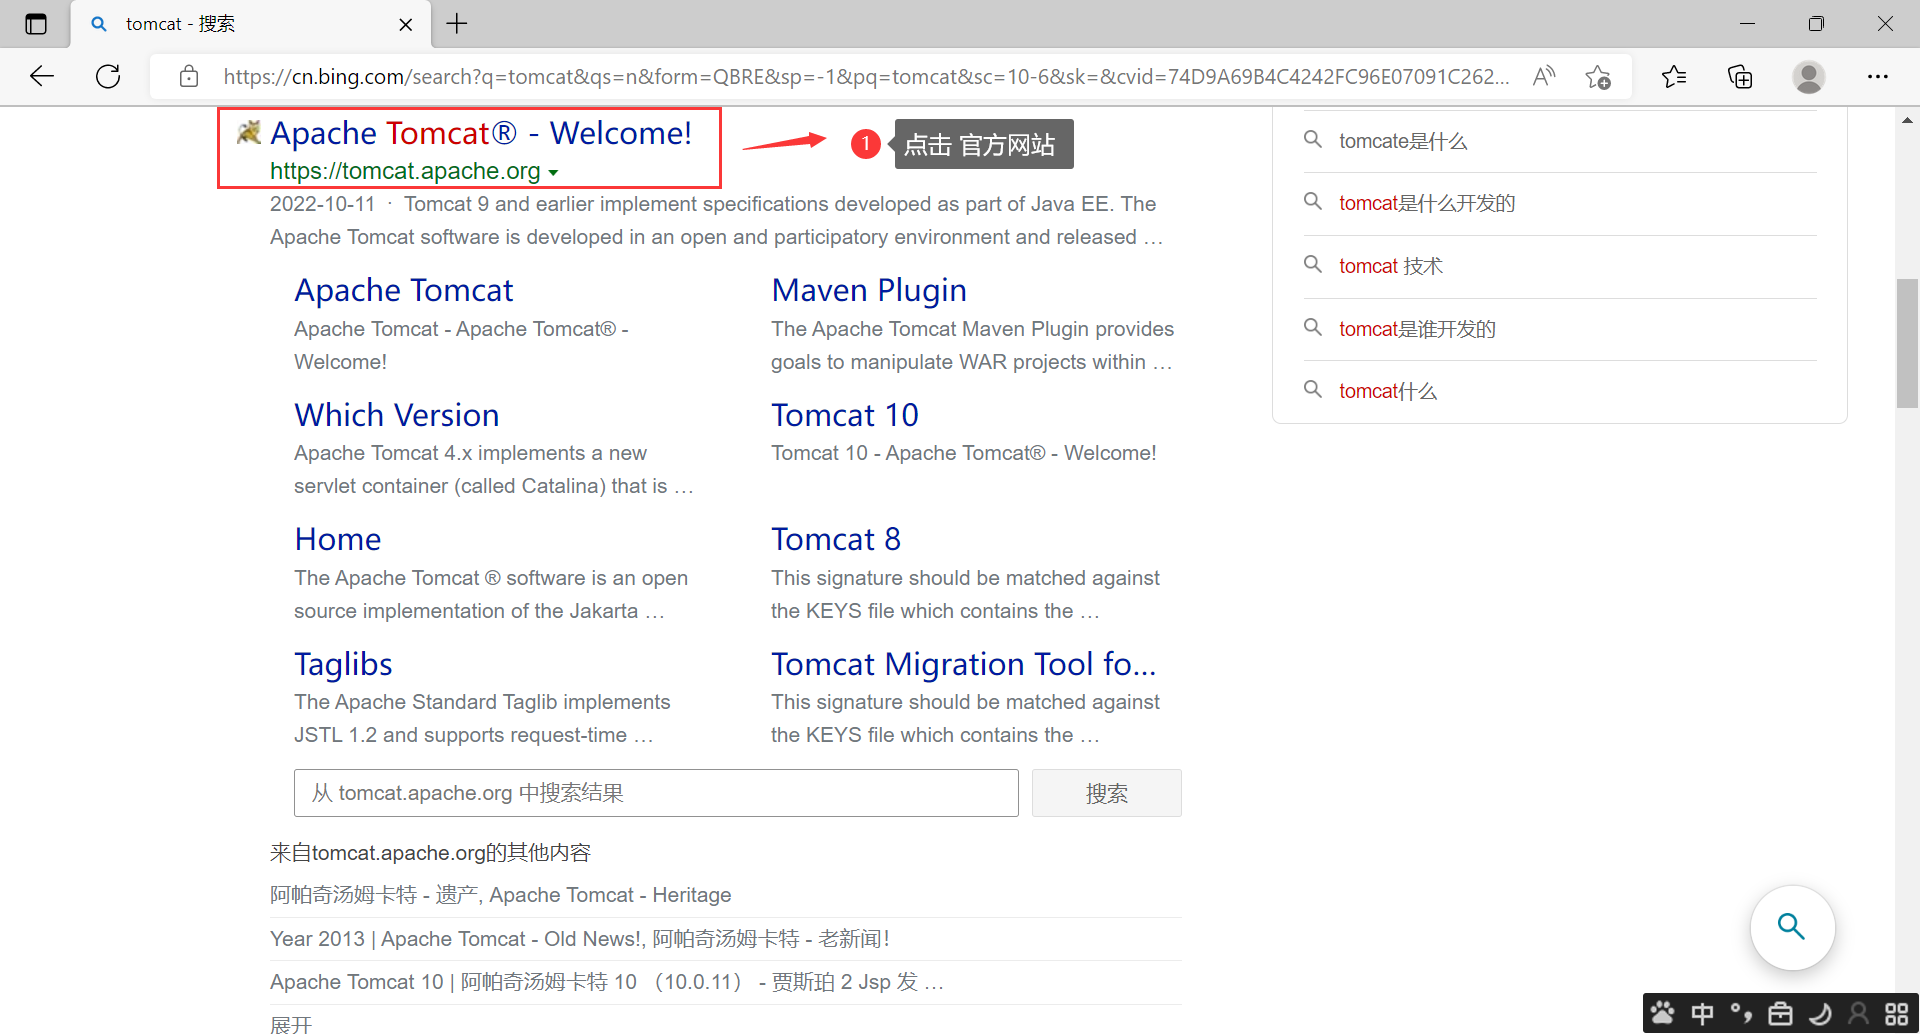Screen dimensions: 1920x1034
Task: Click the scrollbar up arrow
Action: pyautogui.click(x=1907, y=120)
